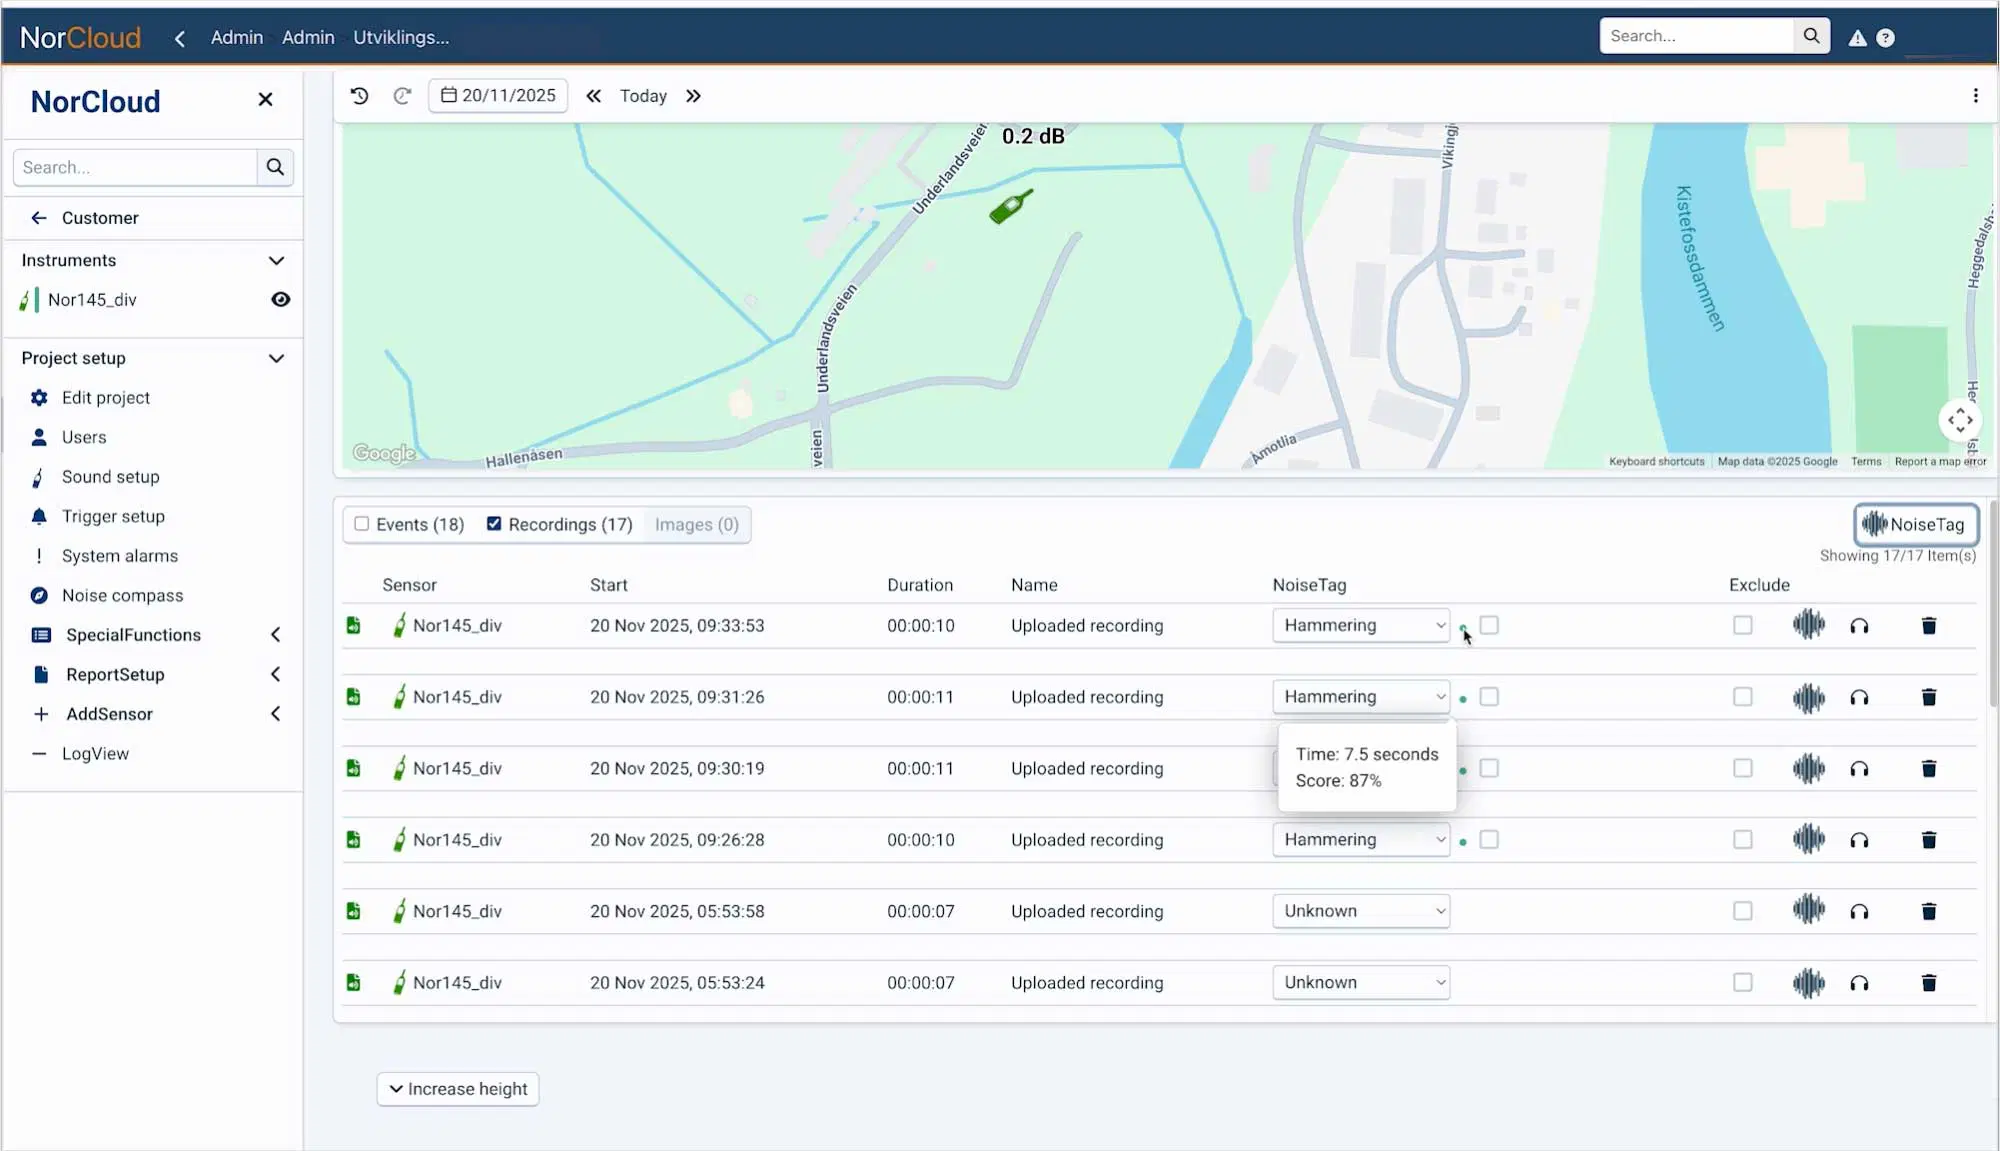Enable the Events (18) checkbox

[x=362, y=524]
